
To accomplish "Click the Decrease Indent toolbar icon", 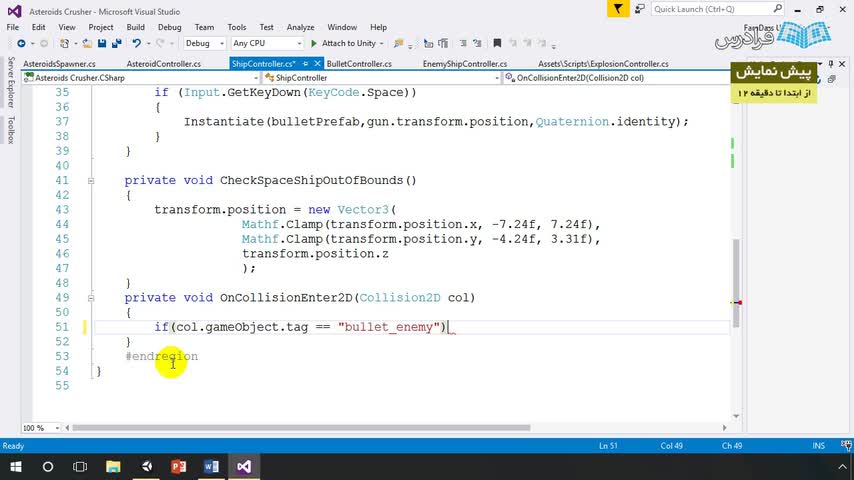I will [428, 43].
